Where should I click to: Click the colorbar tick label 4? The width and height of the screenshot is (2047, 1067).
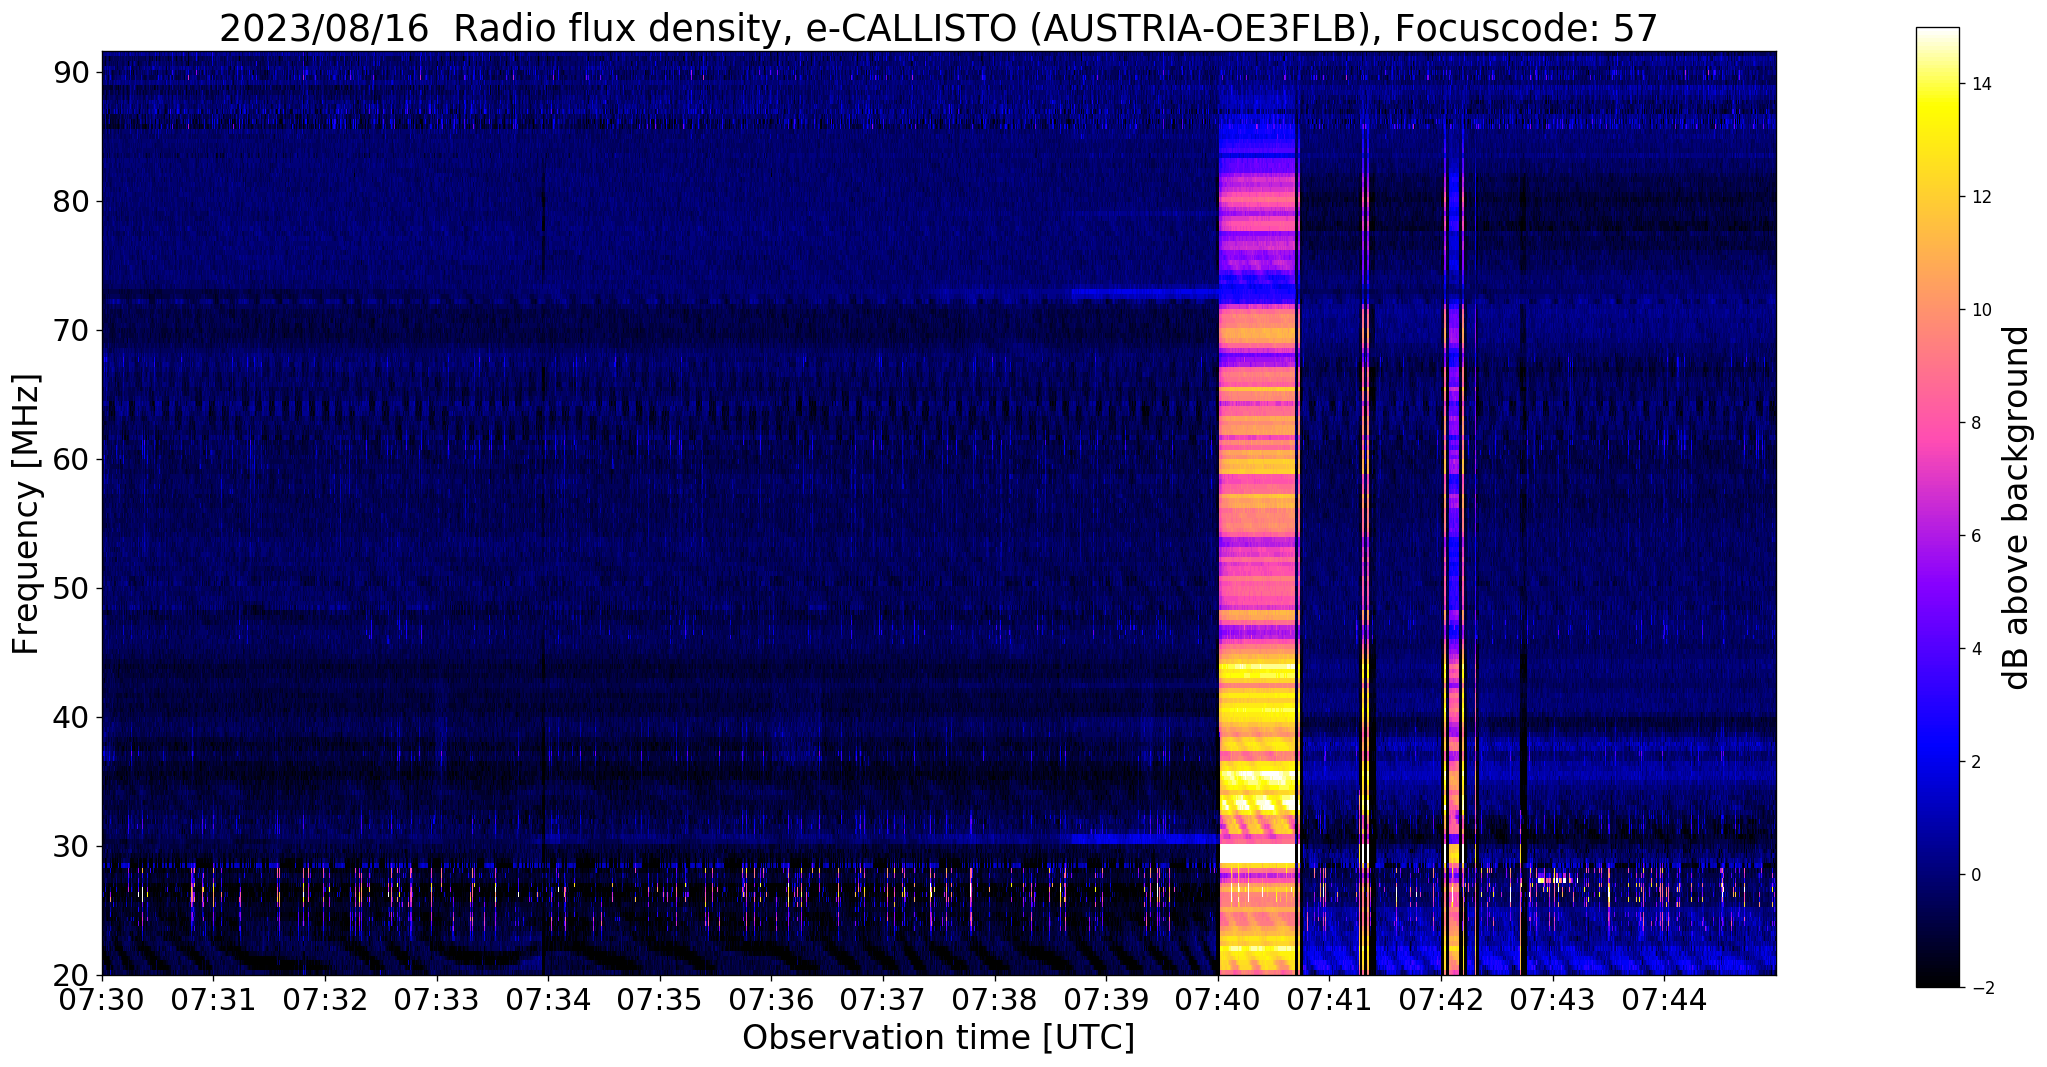(x=1976, y=649)
